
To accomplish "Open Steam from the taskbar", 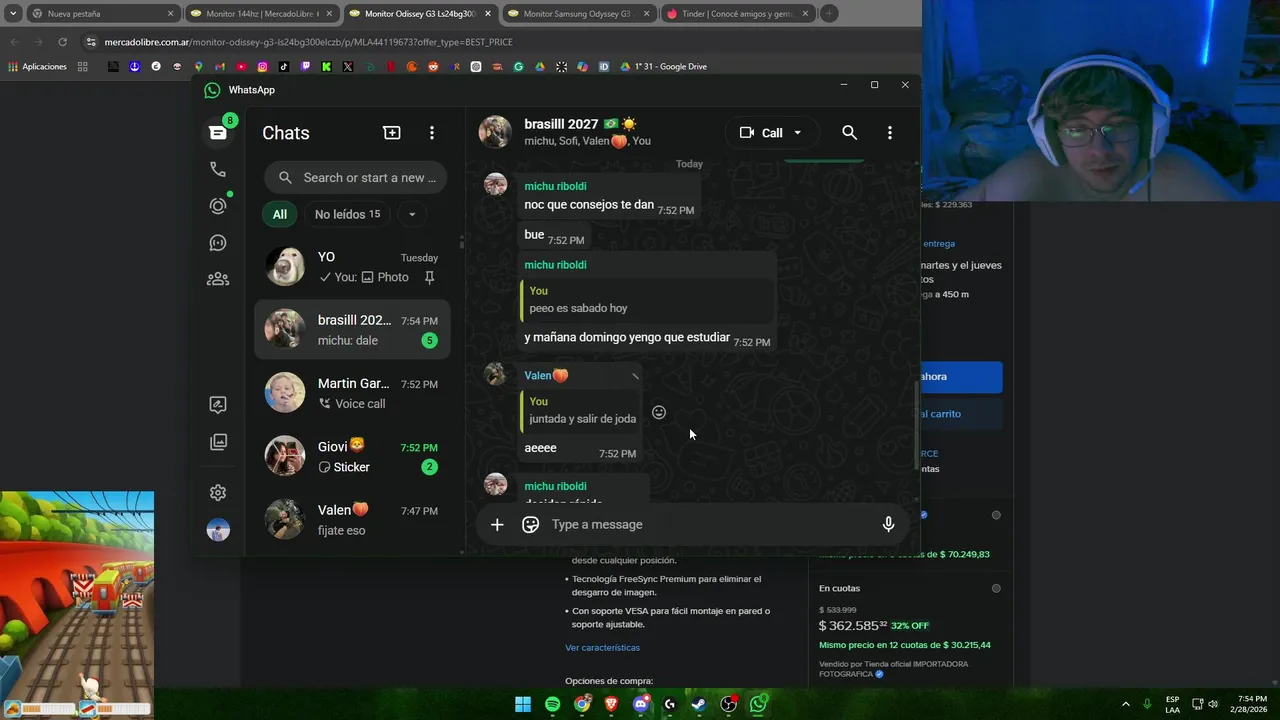I will 699,704.
